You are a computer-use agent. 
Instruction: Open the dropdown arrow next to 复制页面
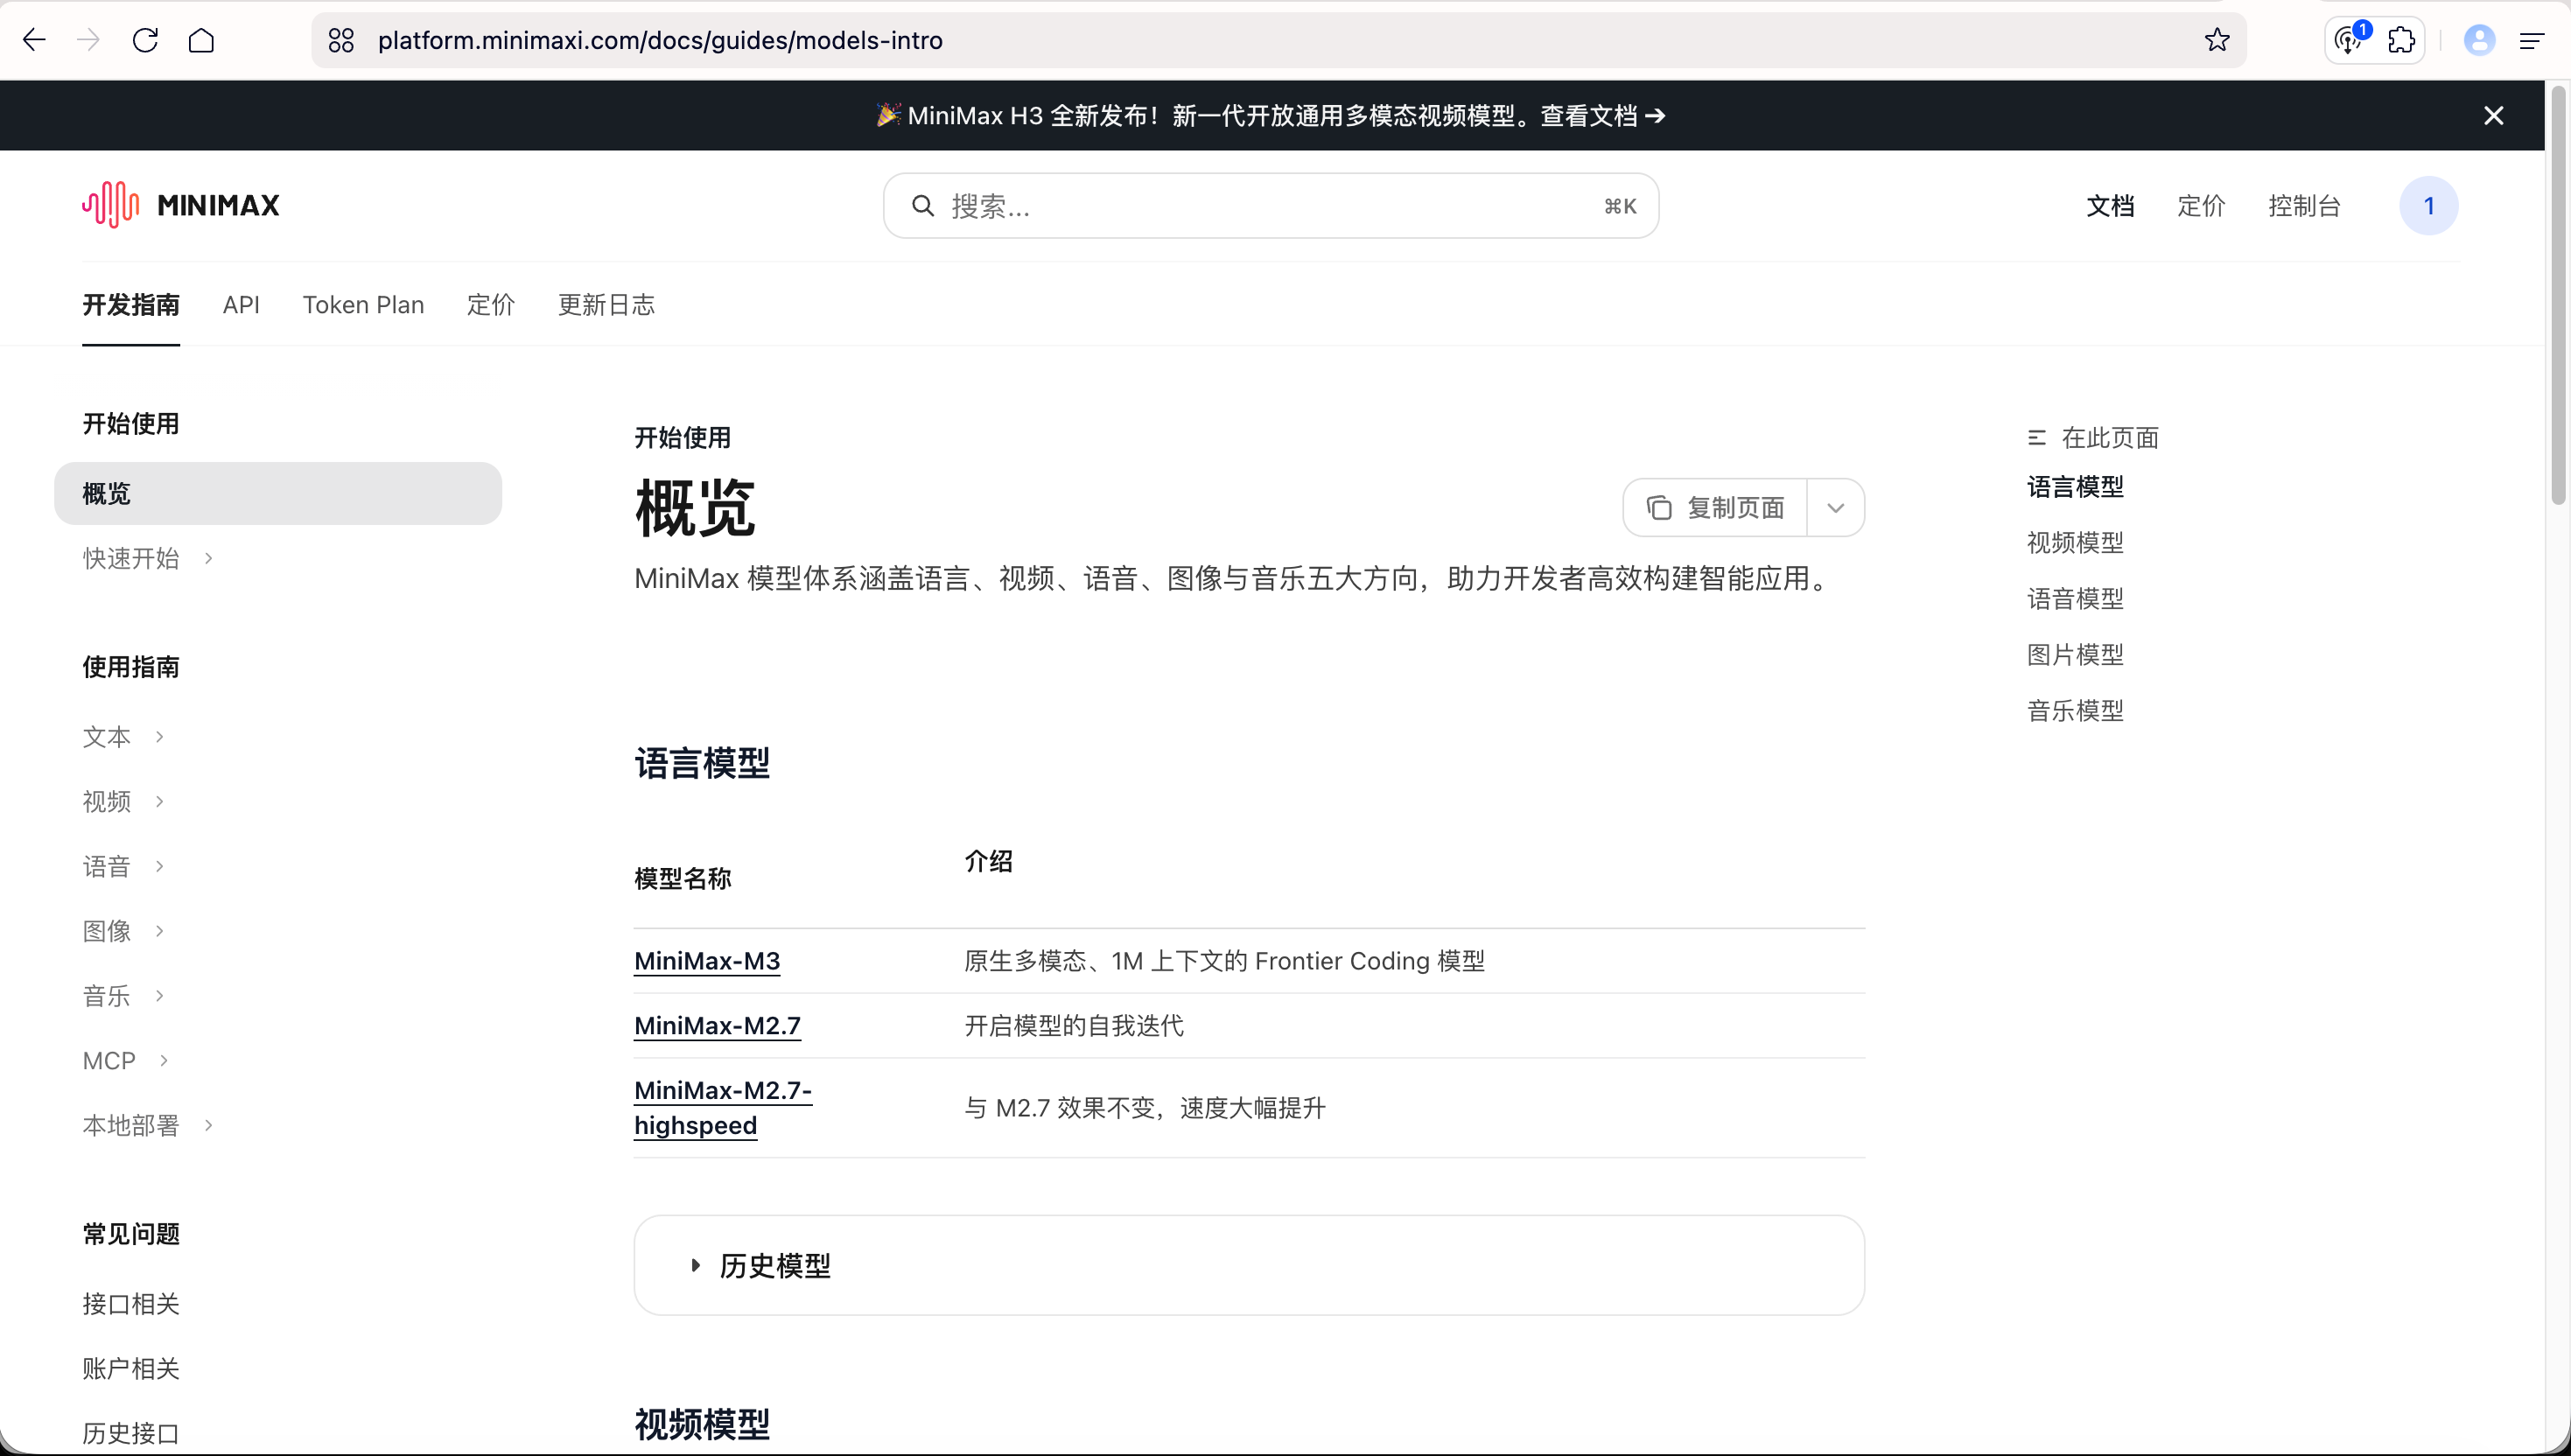[x=1836, y=508]
